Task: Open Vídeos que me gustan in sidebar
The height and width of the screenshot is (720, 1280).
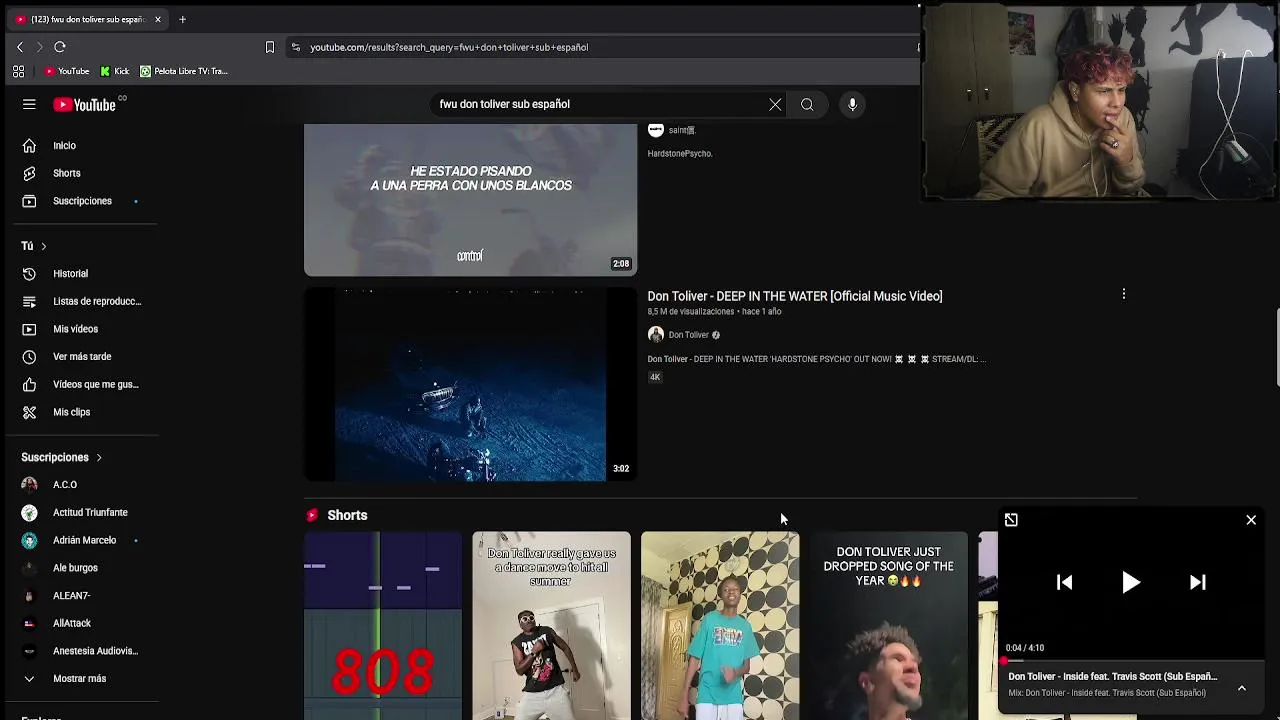Action: [80, 384]
